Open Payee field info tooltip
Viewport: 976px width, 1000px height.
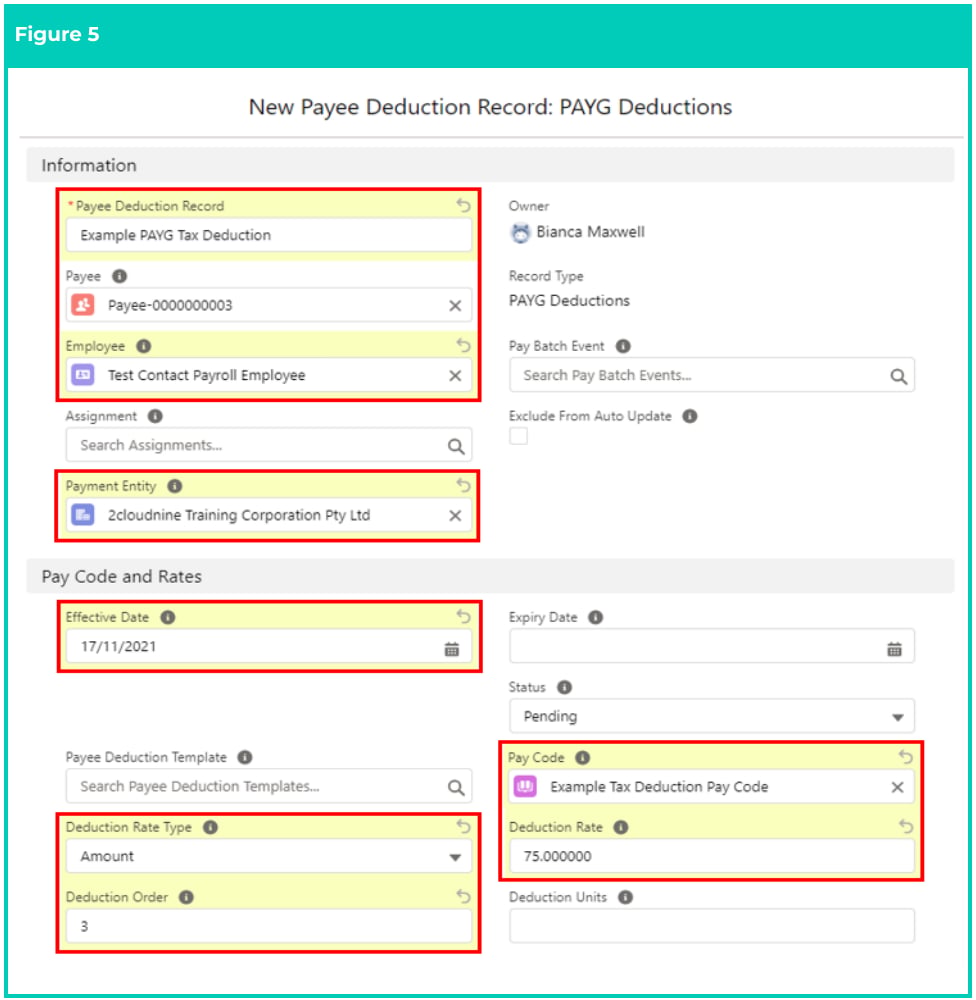(119, 276)
